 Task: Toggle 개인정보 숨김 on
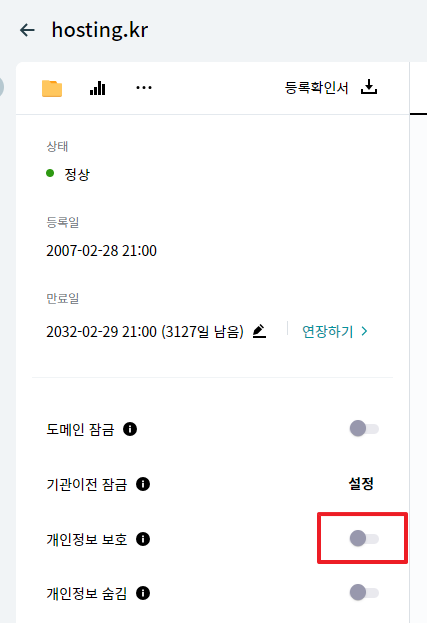(364, 593)
